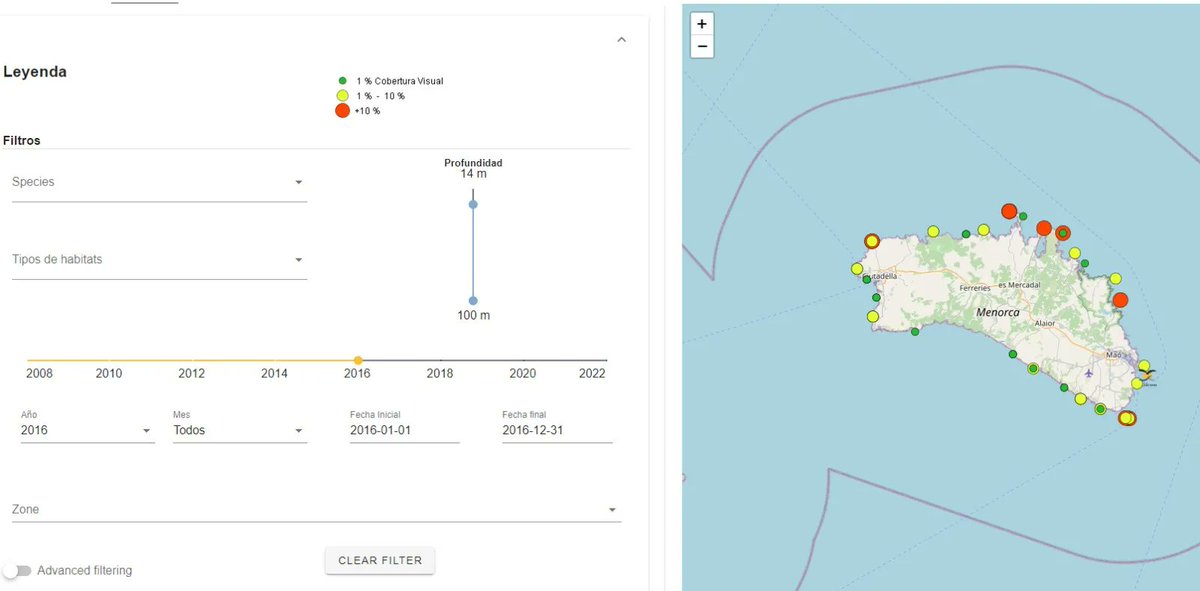Viewport: 1200px width, 591px height.
Task: Click the Fecha Inicial date field
Action: (404, 431)
